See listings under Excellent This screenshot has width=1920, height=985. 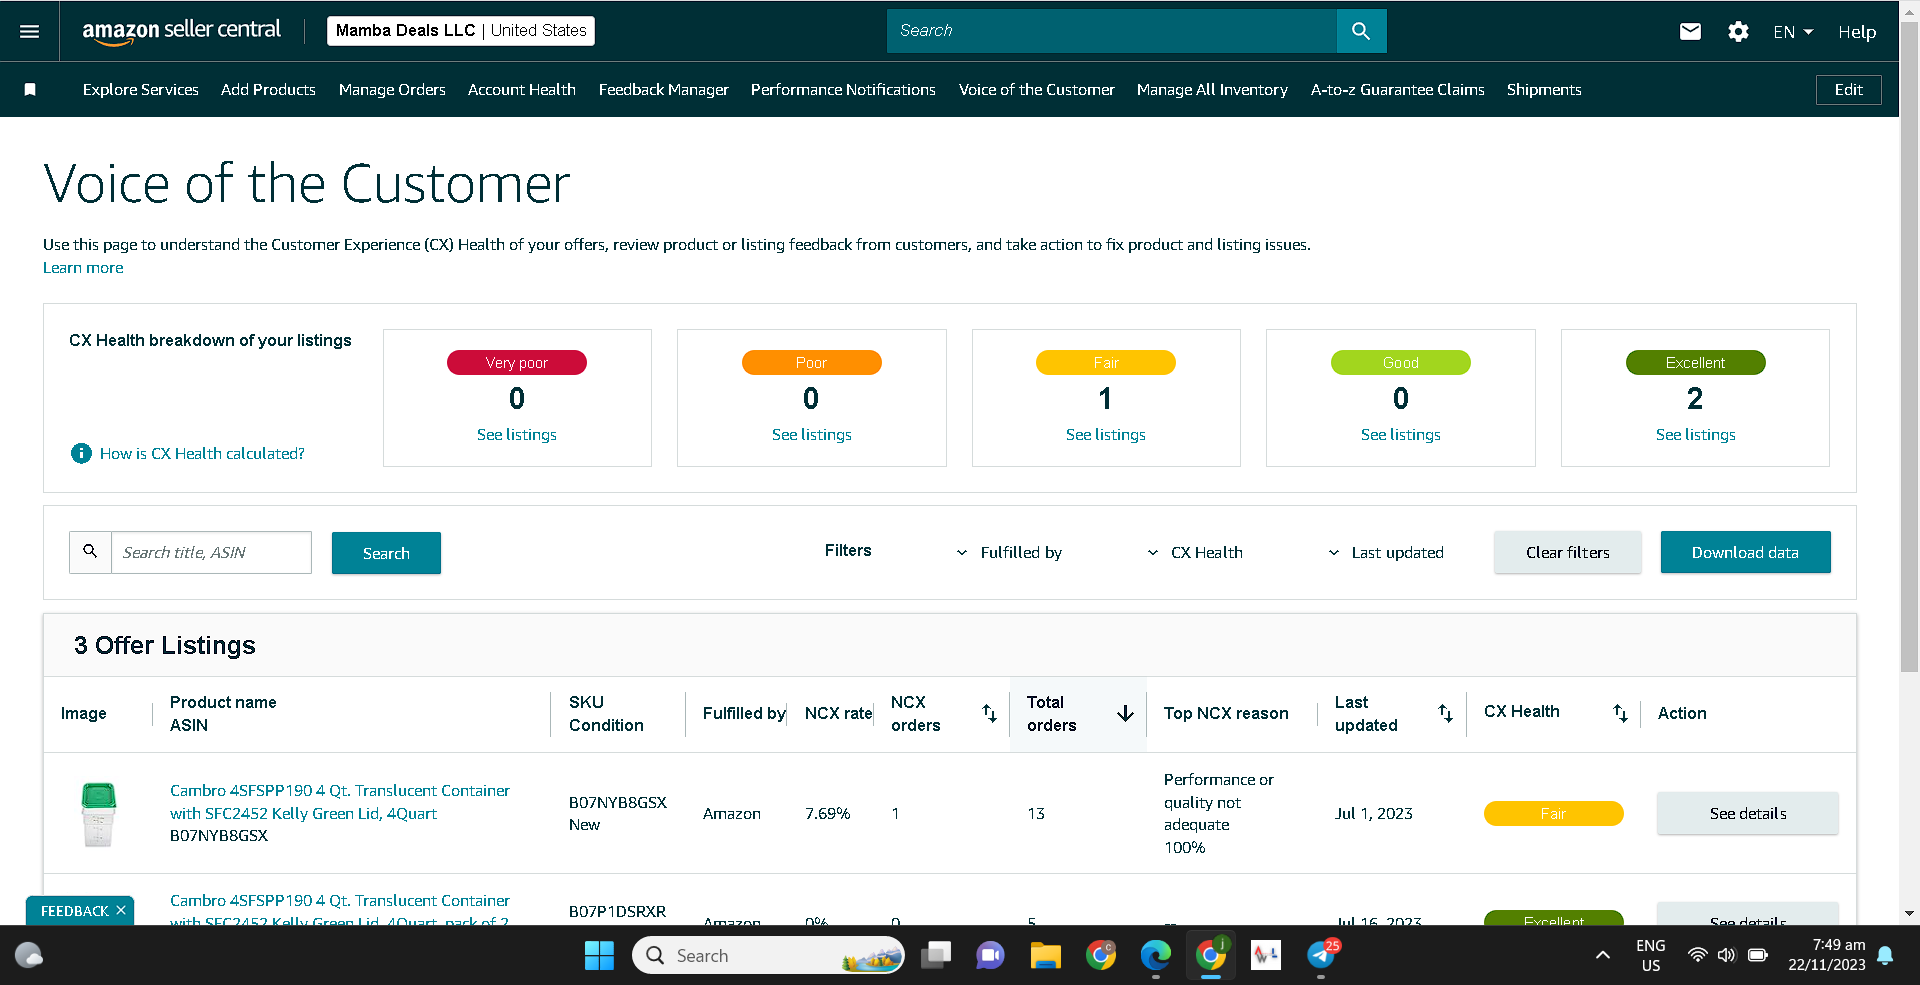pyautogui.click(x=1696, y=435)
